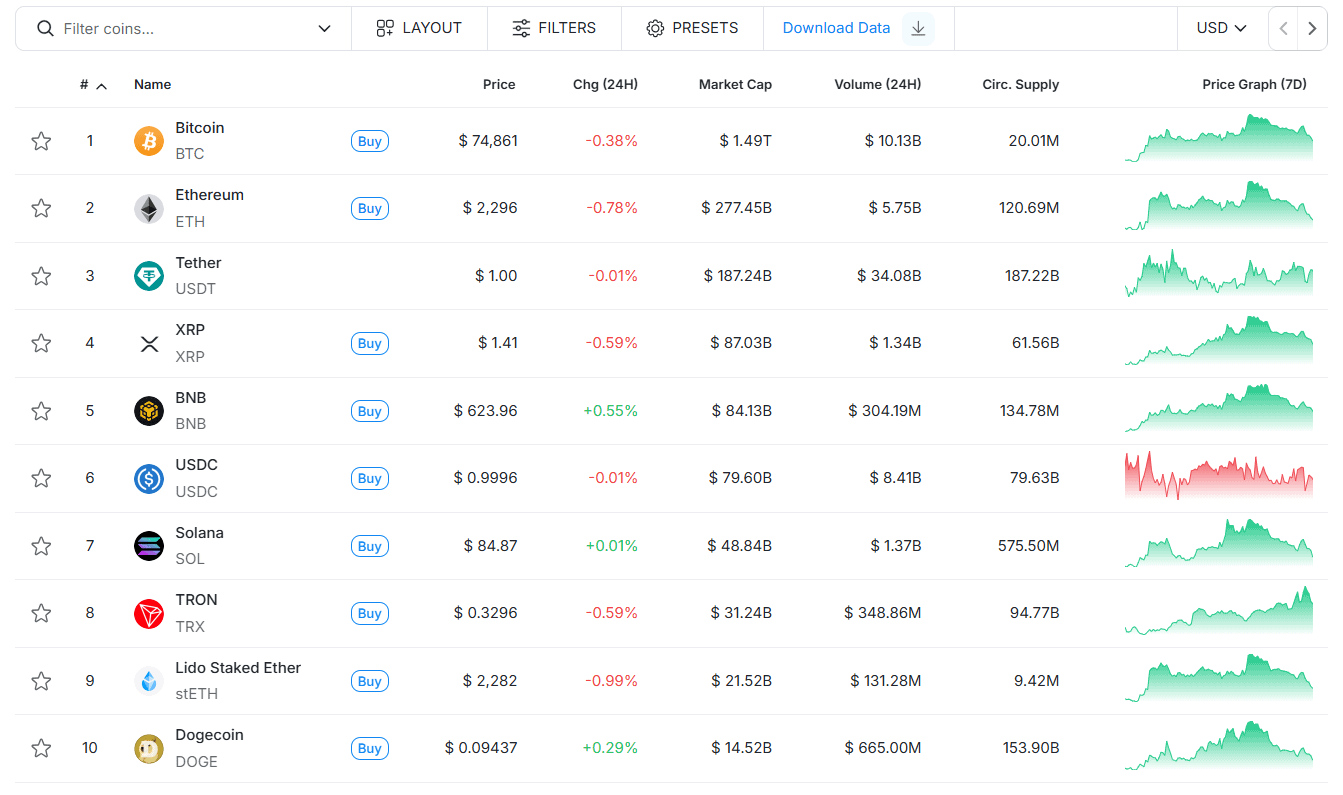The width and height of the screenshot is (1343, 795).
Task: Click the BNB coin logo
Action: pos(149,411)
